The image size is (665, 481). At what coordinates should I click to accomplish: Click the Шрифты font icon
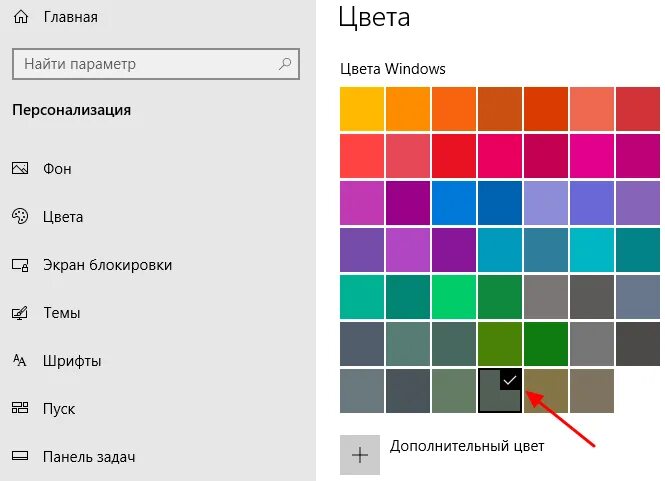coord(20,361)
